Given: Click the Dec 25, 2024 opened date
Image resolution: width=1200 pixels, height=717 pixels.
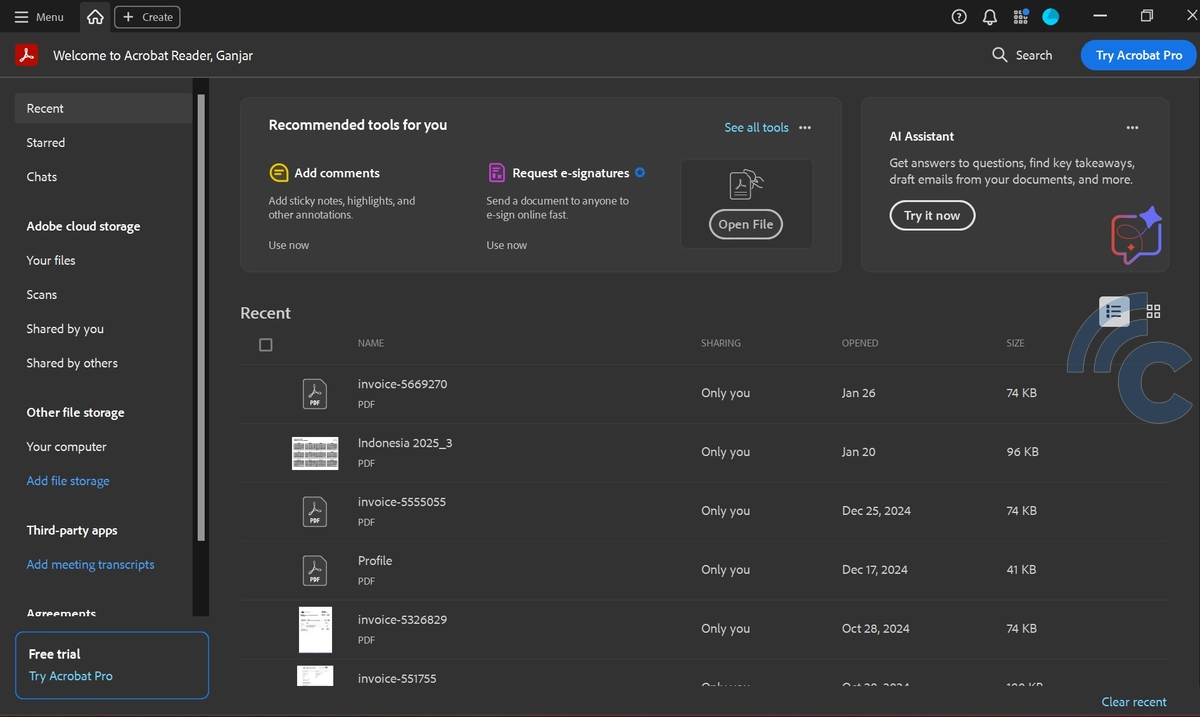Looking at the screenshot, I should click(876, 511).
